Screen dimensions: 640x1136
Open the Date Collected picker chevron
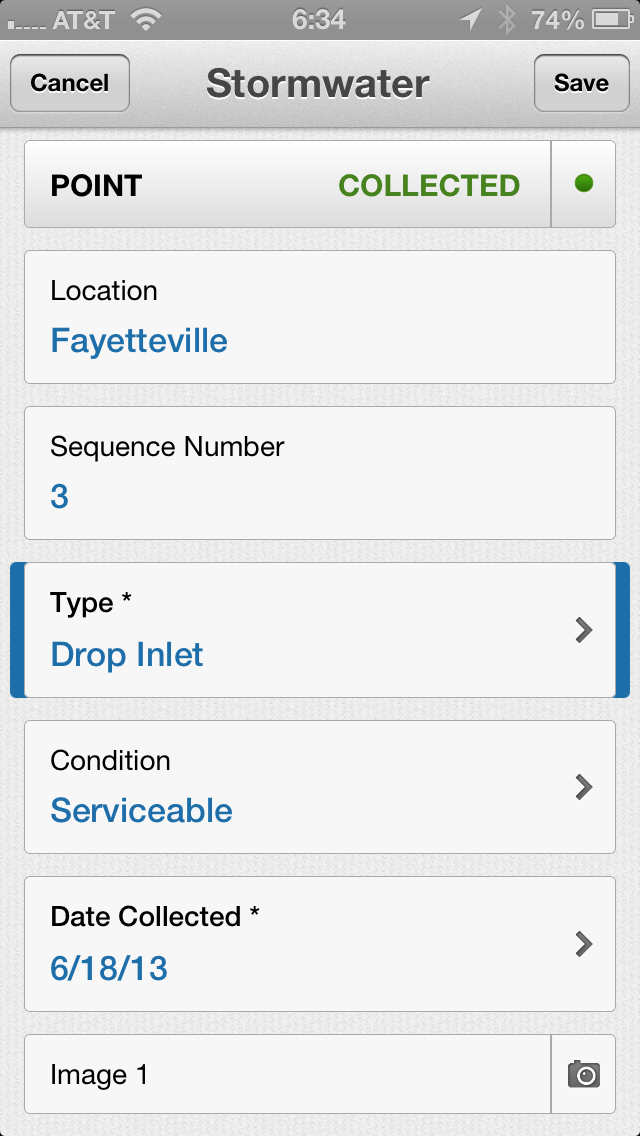pyautogui.click(x=584, y=944)
